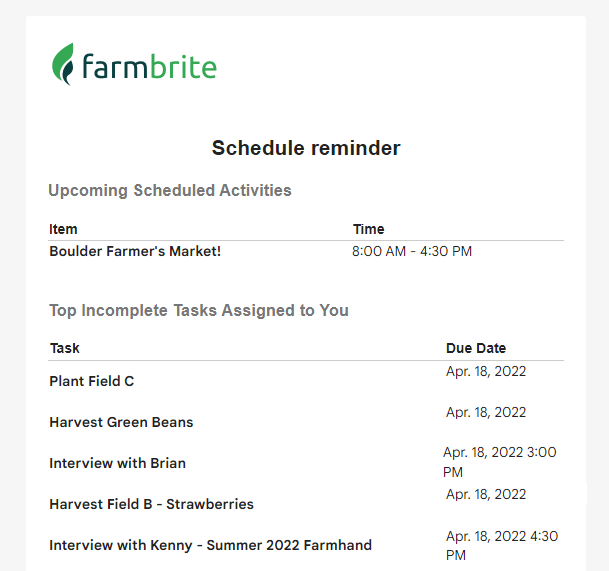Open the Harvest Green Beans task
The height and width of the screenshot is (571, 609).
[x=121, y=422]
